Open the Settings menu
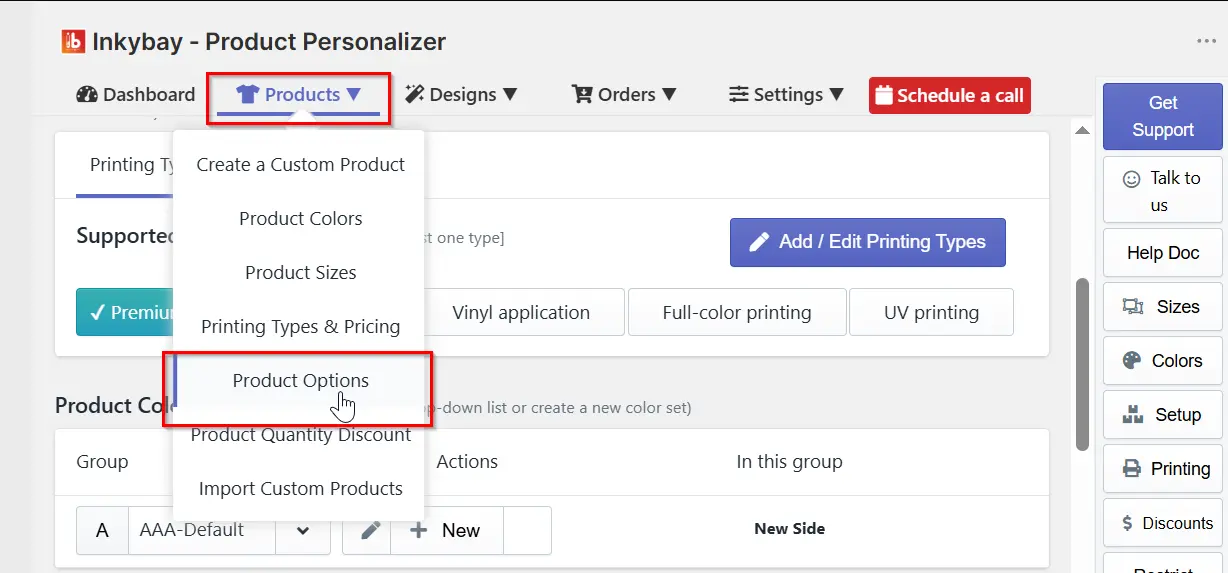The width and height of the screenshot is (1228, 573). 786,95
